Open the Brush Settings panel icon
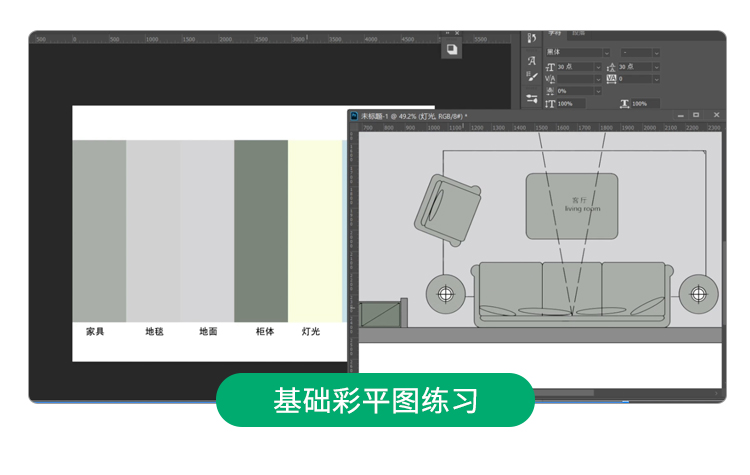Screen dimensions: 750x475 coord(532,77)
